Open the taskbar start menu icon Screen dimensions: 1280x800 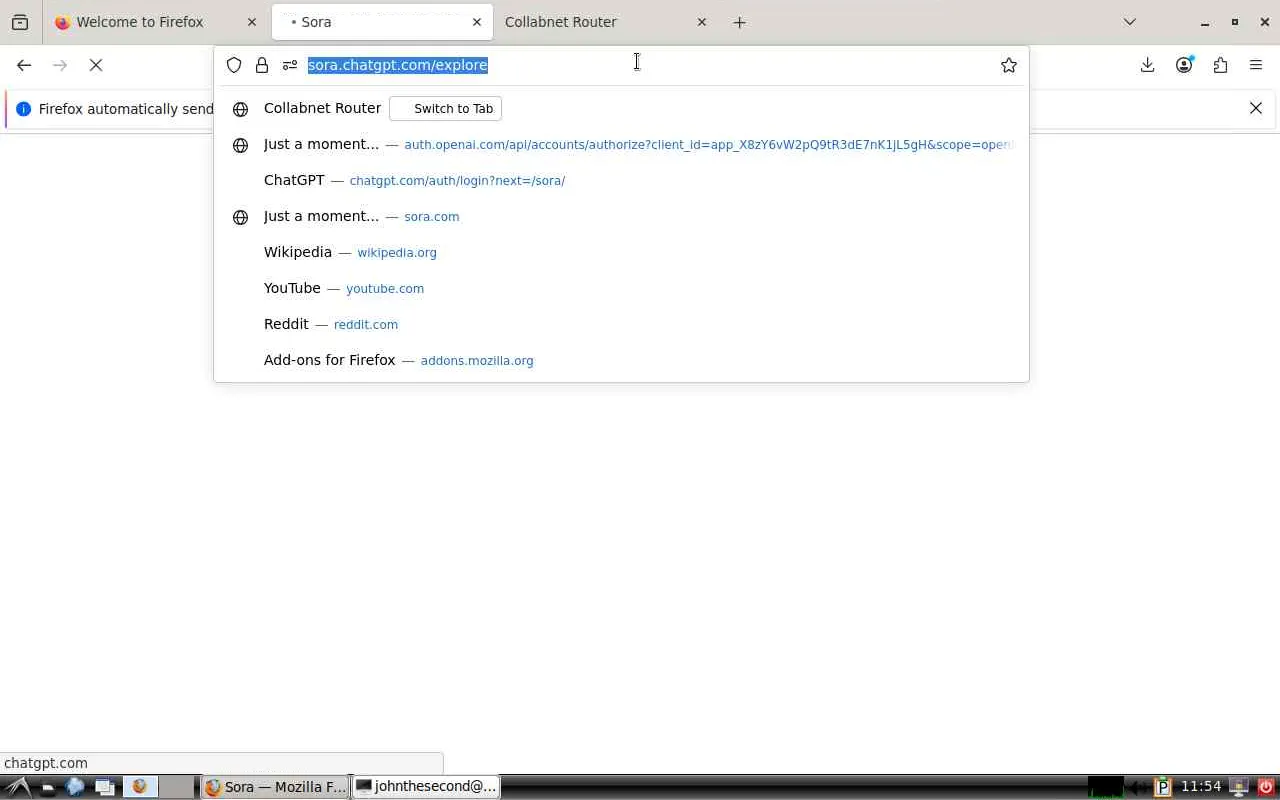click(18, 787)
